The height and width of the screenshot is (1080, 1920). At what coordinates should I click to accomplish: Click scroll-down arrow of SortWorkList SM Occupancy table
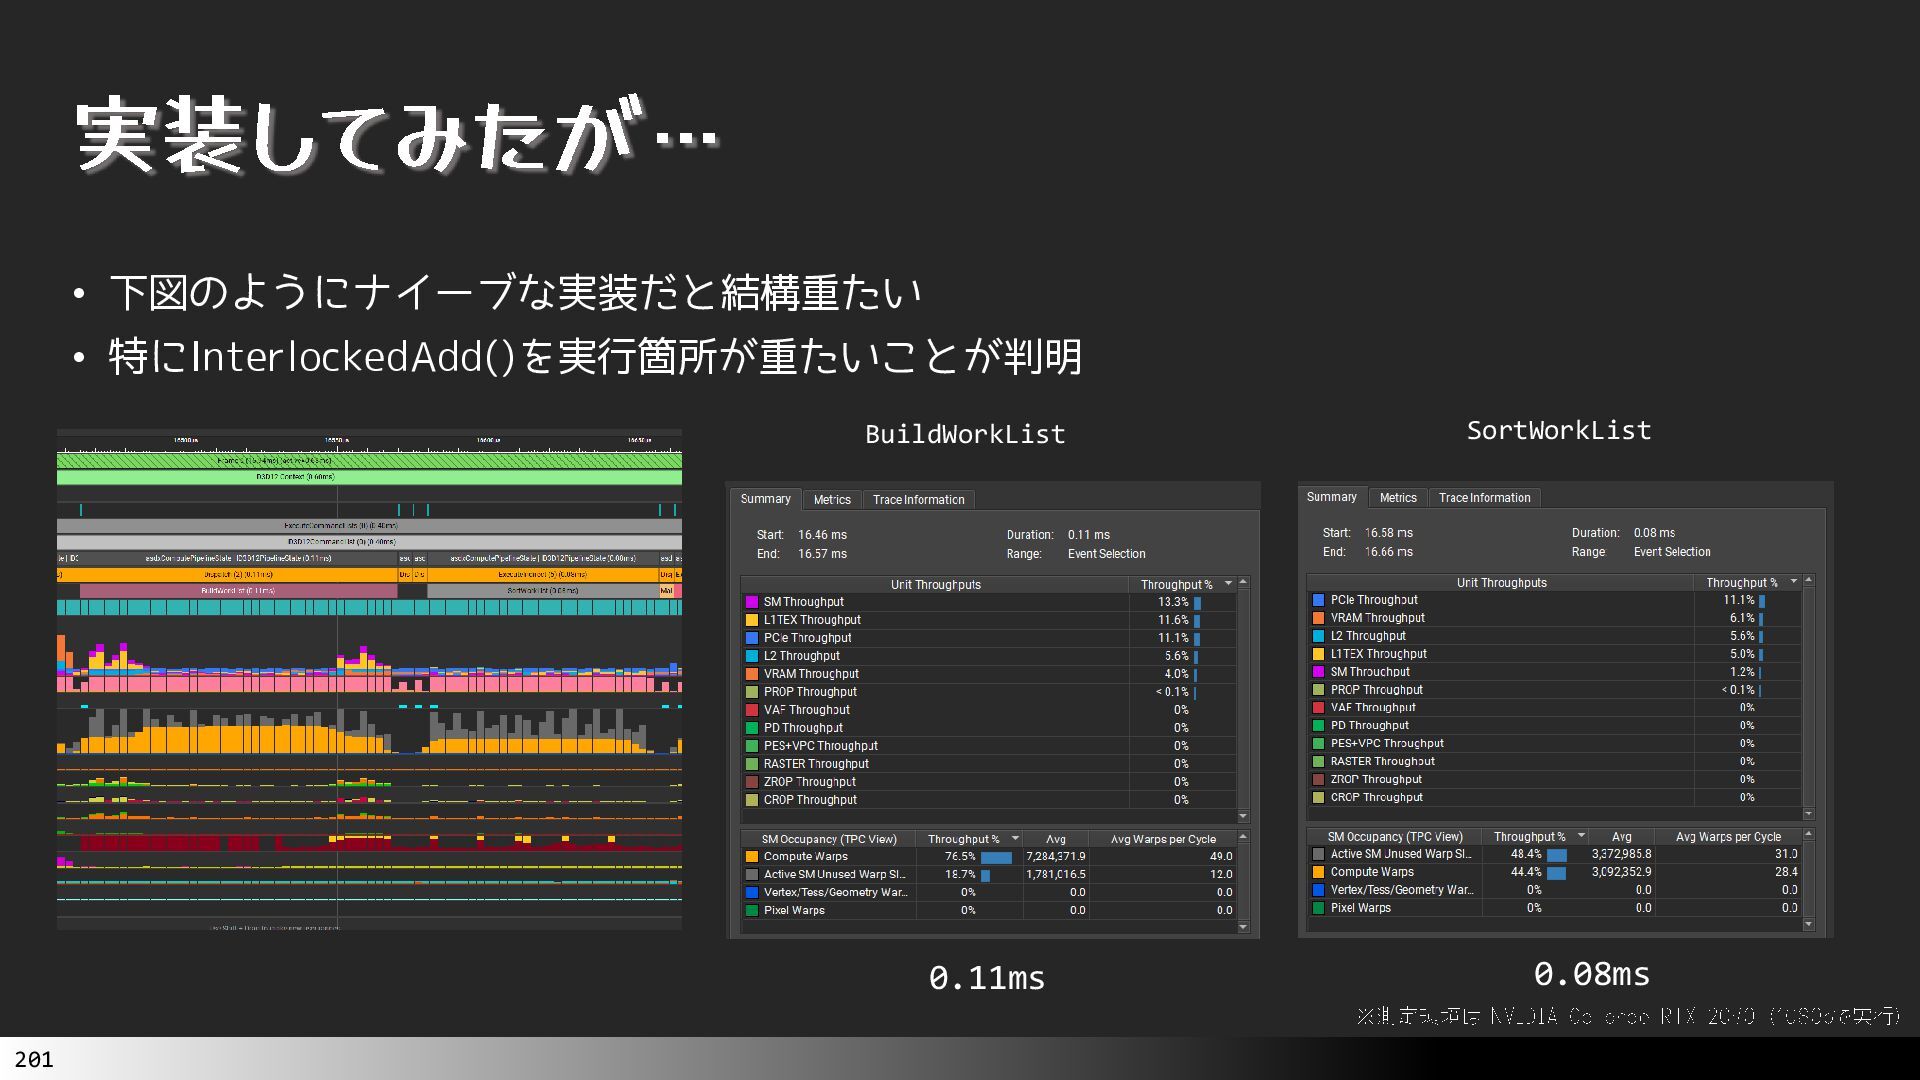[x=1808, y=925]
